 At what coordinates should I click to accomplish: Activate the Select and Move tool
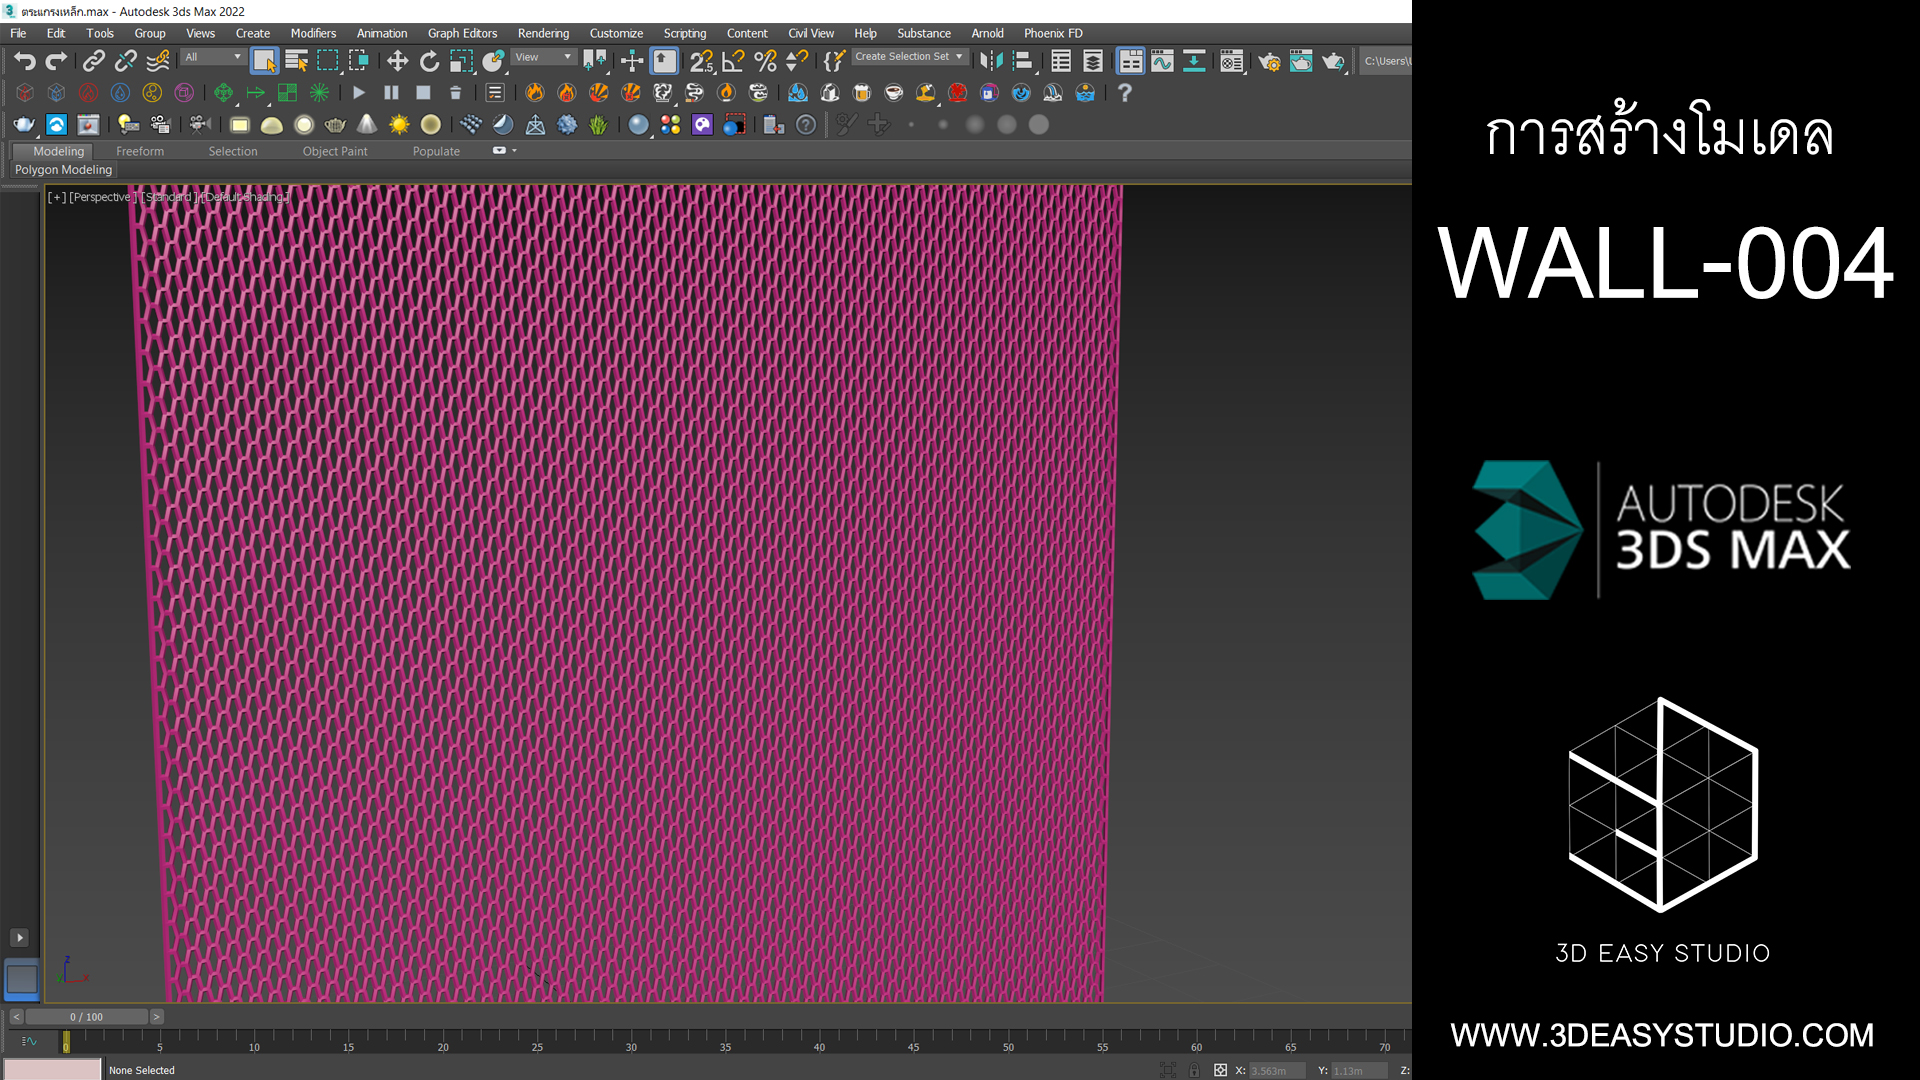click(x=397, y=61)
